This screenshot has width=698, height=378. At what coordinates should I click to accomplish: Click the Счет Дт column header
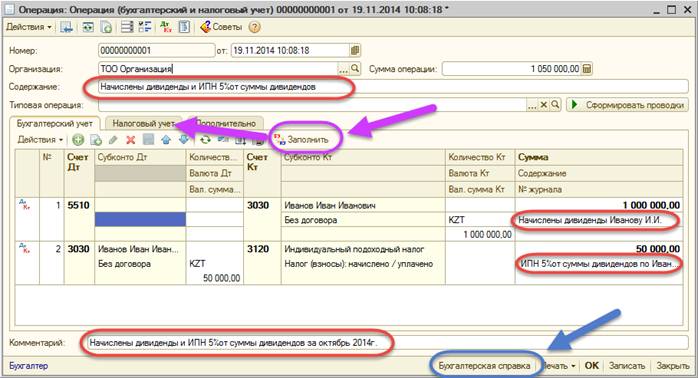point(79,173)
